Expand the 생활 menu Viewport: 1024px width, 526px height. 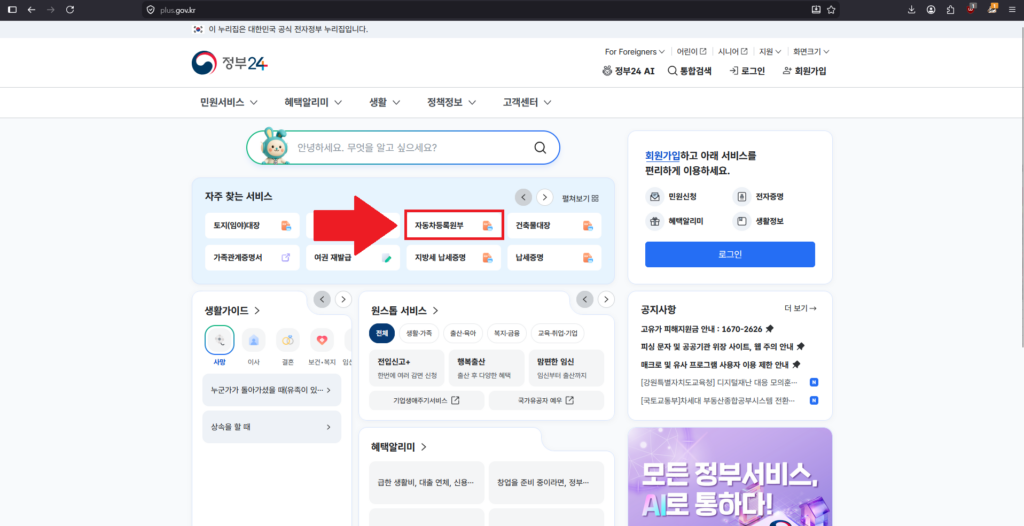(385, 103)
